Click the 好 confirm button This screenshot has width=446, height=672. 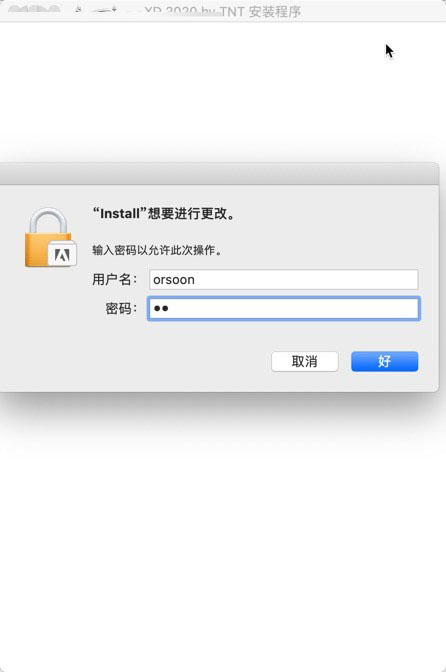tap(384, 361)
